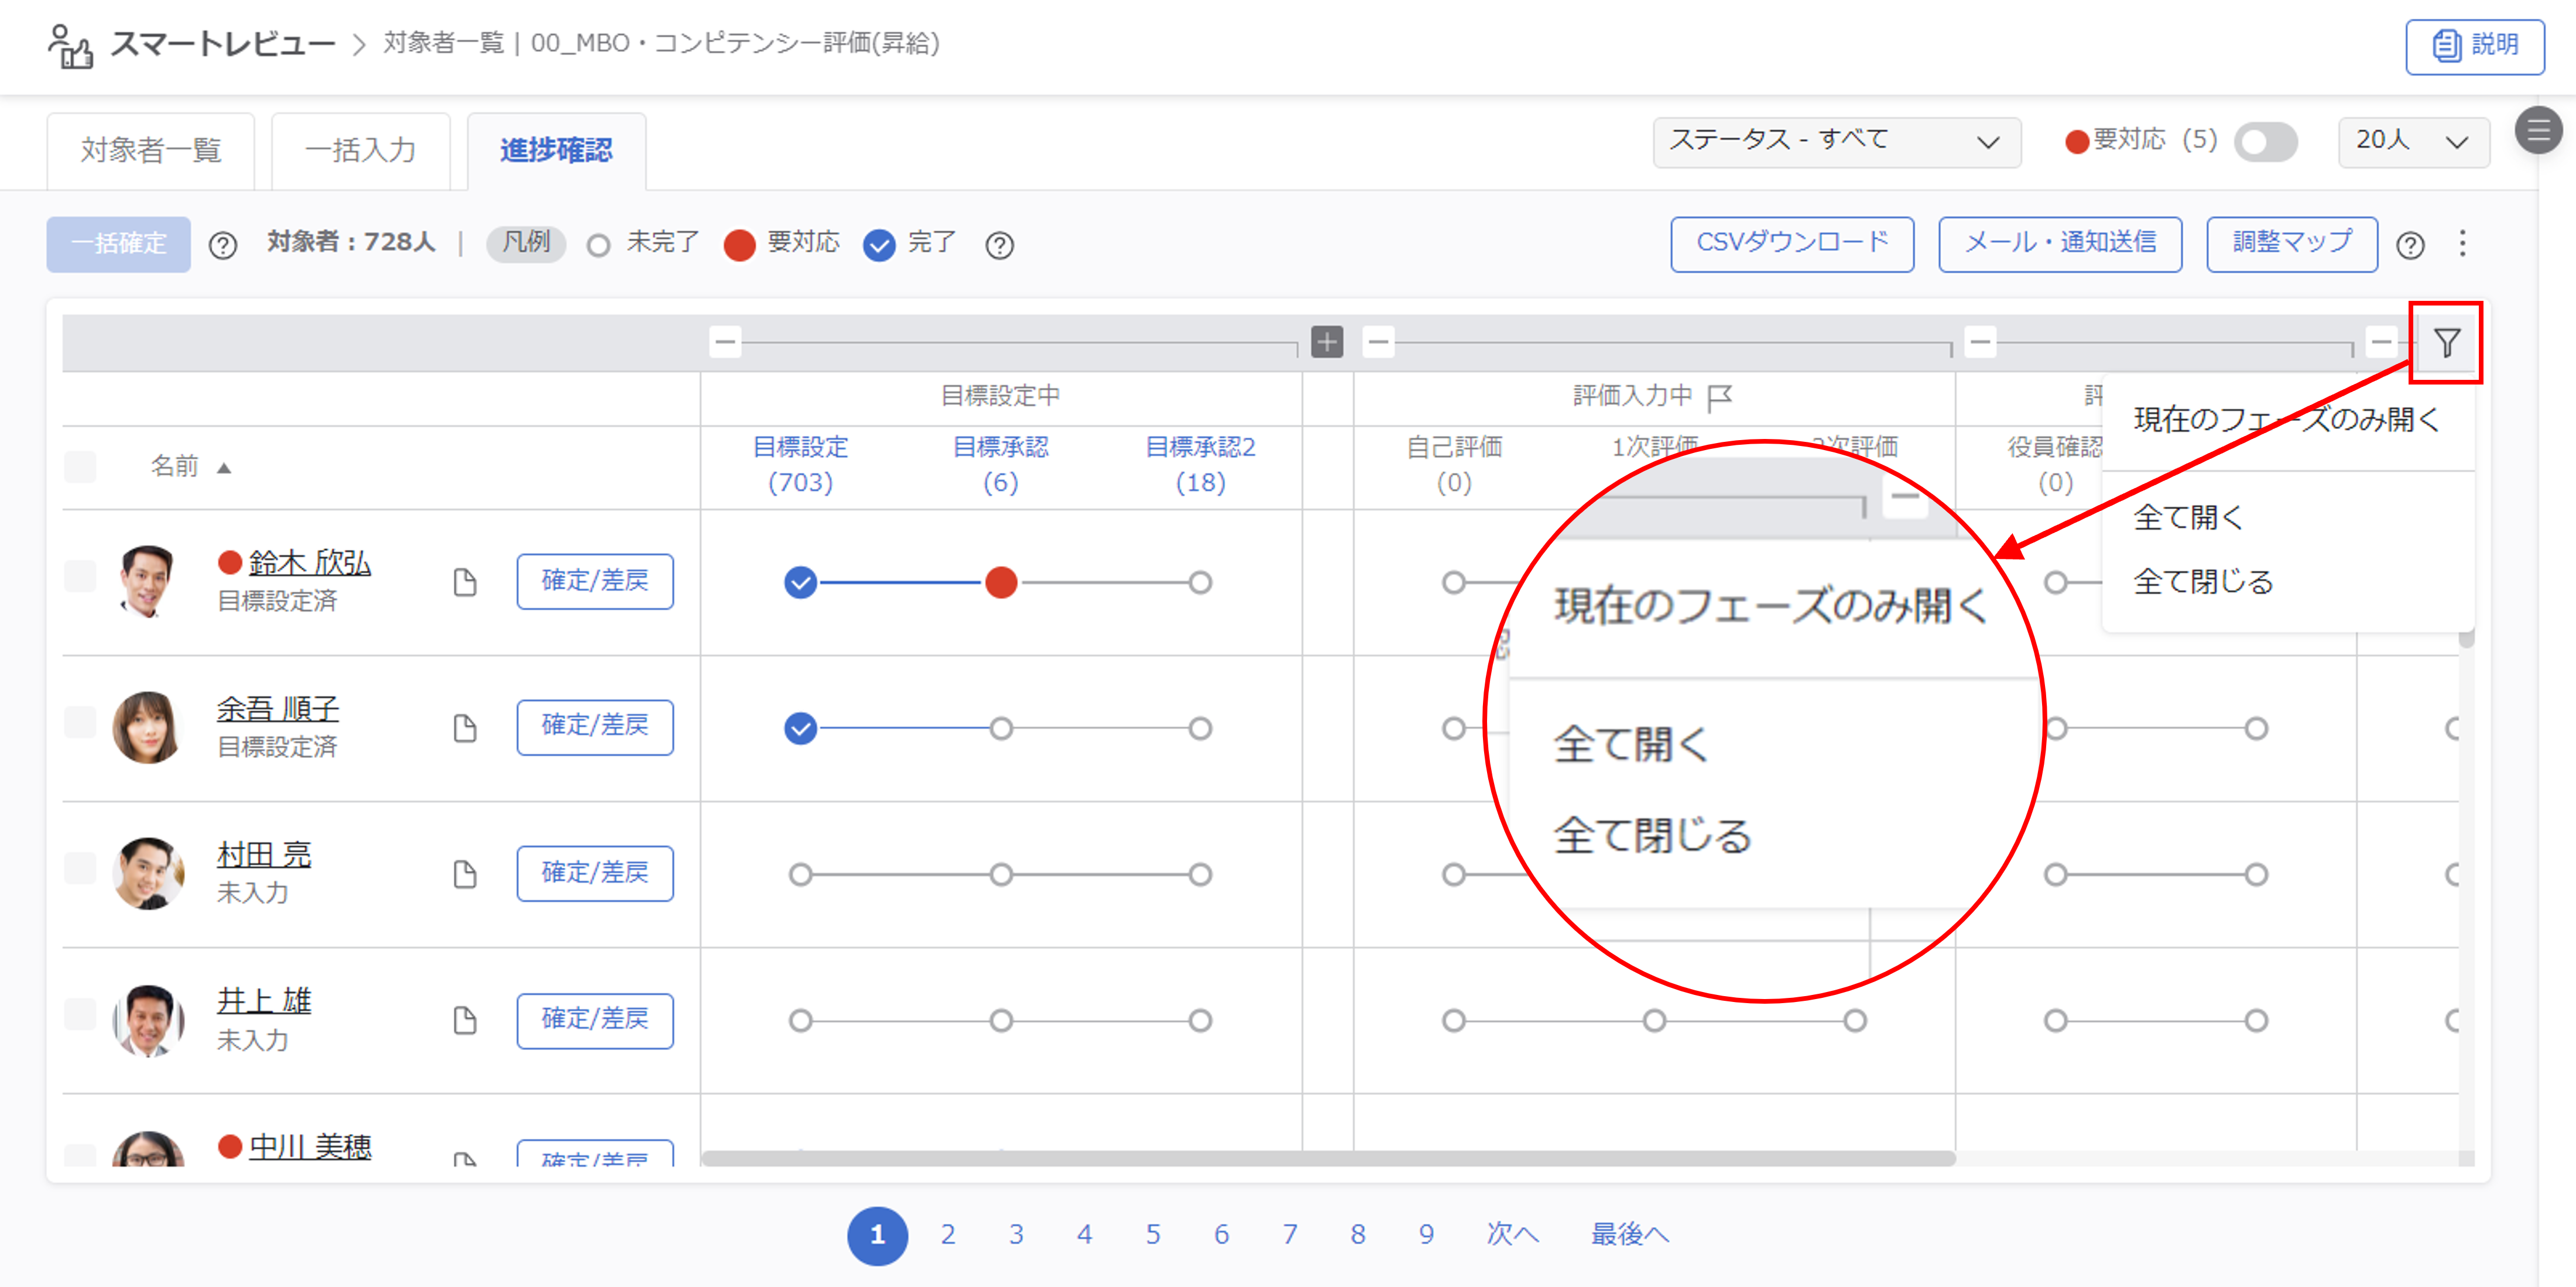Image resolution: width=2576 pixels, height=1287 pixels.
Task: Switch to the 一括入力 tab
Action: pyautogui.click(x=360, y=151)
